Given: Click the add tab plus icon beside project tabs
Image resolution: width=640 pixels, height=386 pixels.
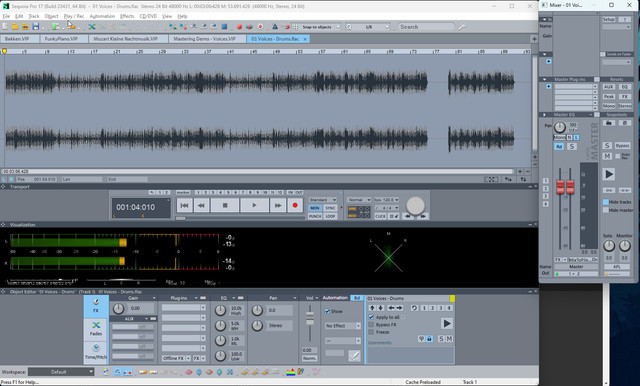Looking at the screenshot, I should (534, 39).
